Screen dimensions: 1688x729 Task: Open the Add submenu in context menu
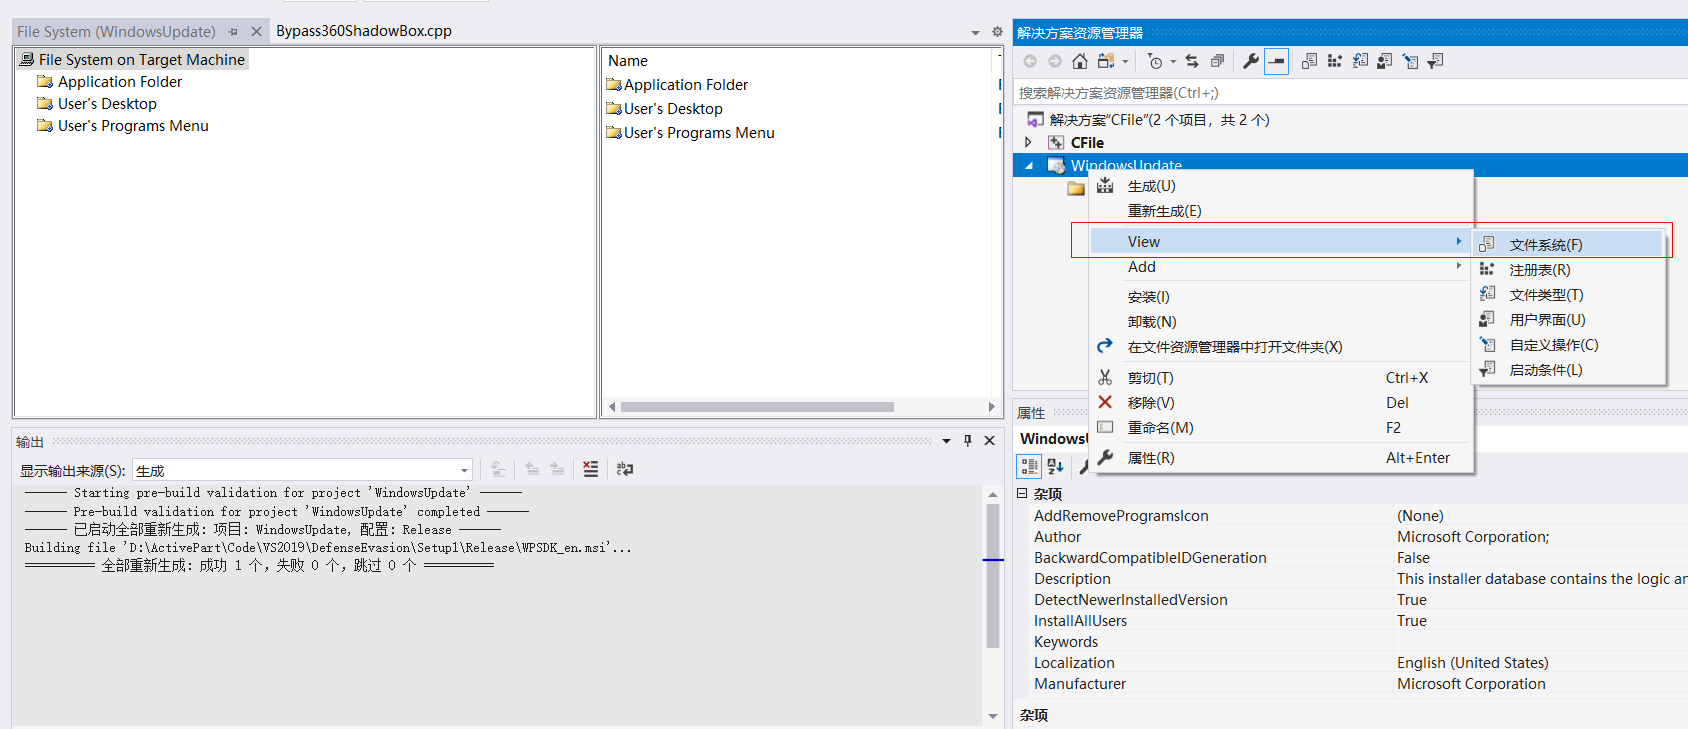(x=1280, y=267)
